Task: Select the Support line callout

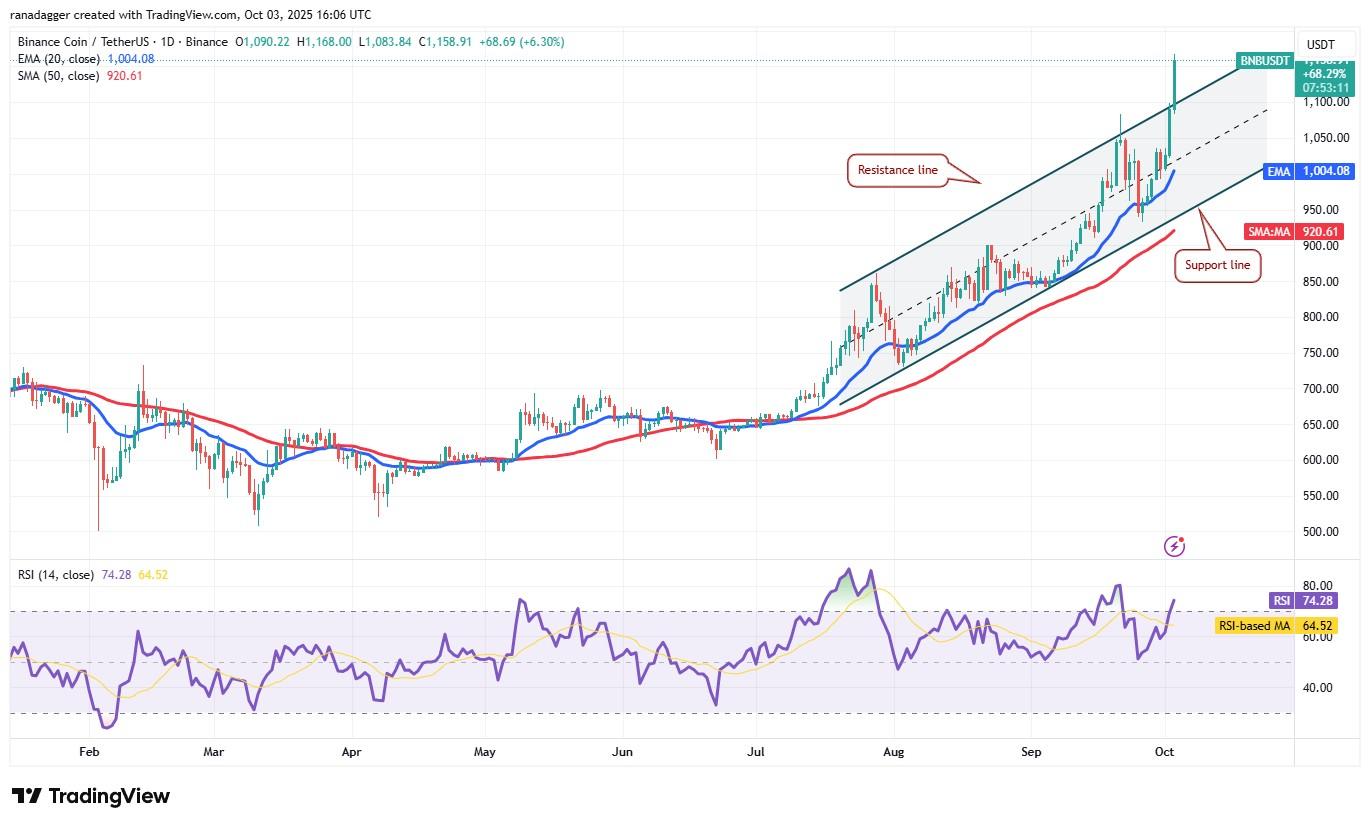Action: tap(1216, 265)
